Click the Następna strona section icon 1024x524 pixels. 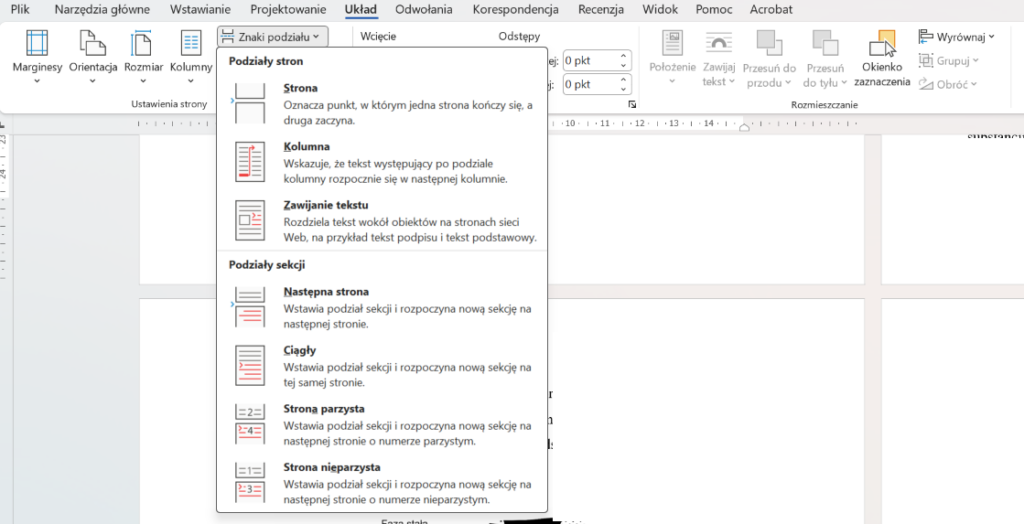coord(249,307)
